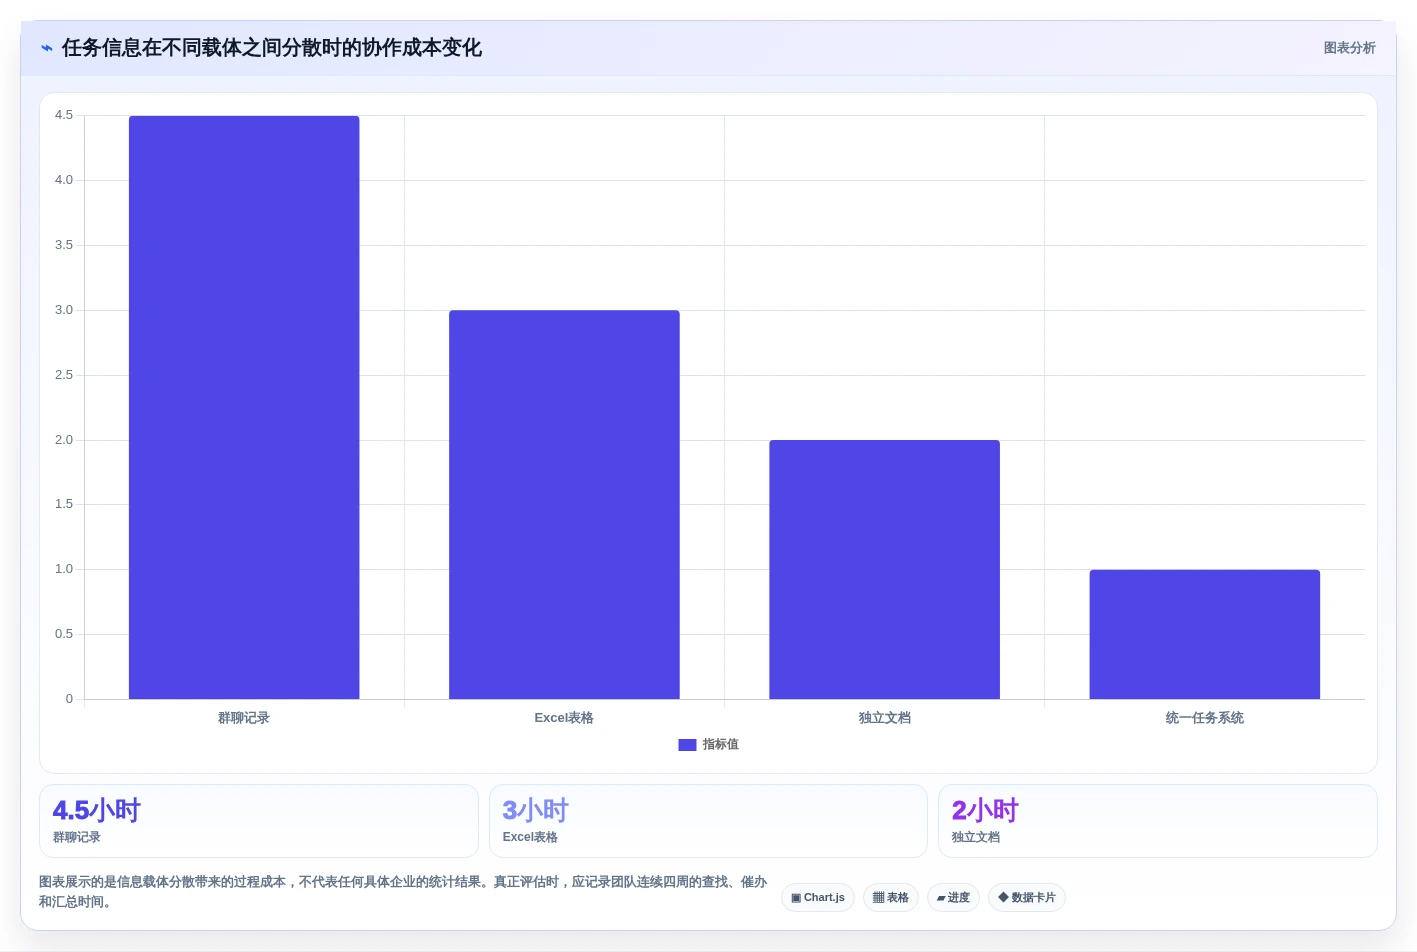The image size is (1417, 952).
Task: Click the blue lightning icon beside the title
Action: [46, 48]
